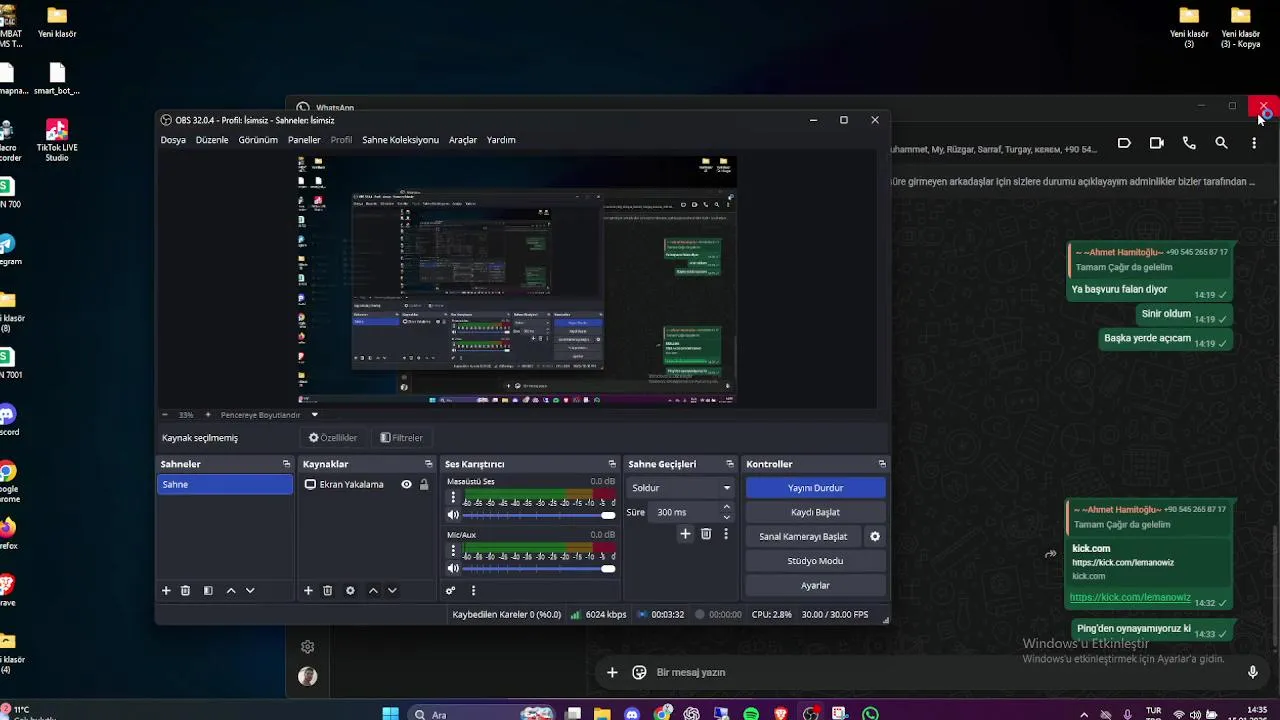Open advanced audio properties gears icon
Screen dimensions: 1280x720
(x=451, y=591)
